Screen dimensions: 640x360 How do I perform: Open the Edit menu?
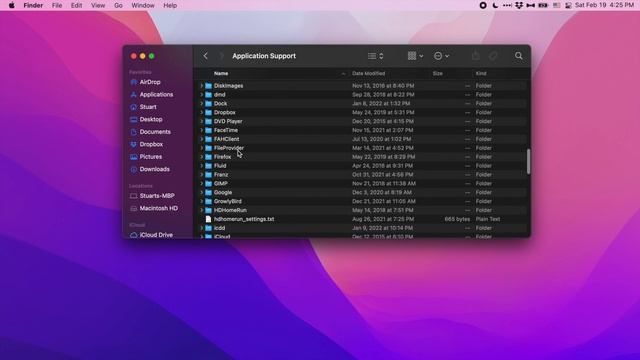[76, 5]
